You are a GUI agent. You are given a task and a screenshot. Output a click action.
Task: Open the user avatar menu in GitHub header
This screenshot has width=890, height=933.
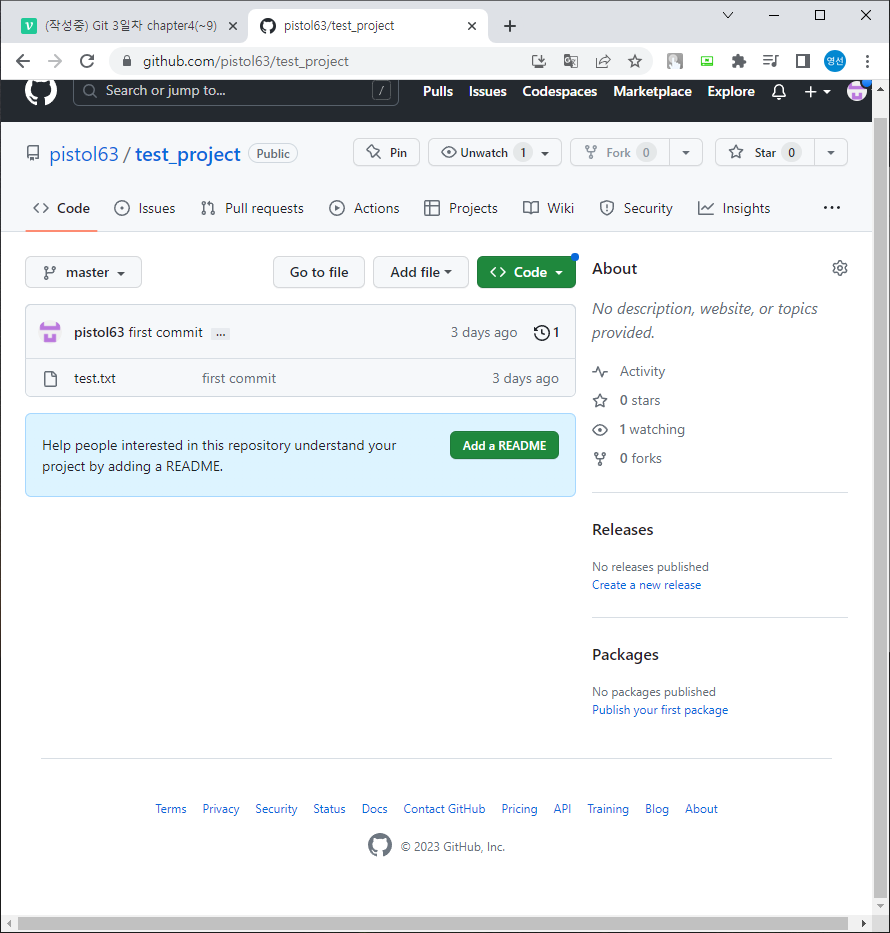click(857, 92)
